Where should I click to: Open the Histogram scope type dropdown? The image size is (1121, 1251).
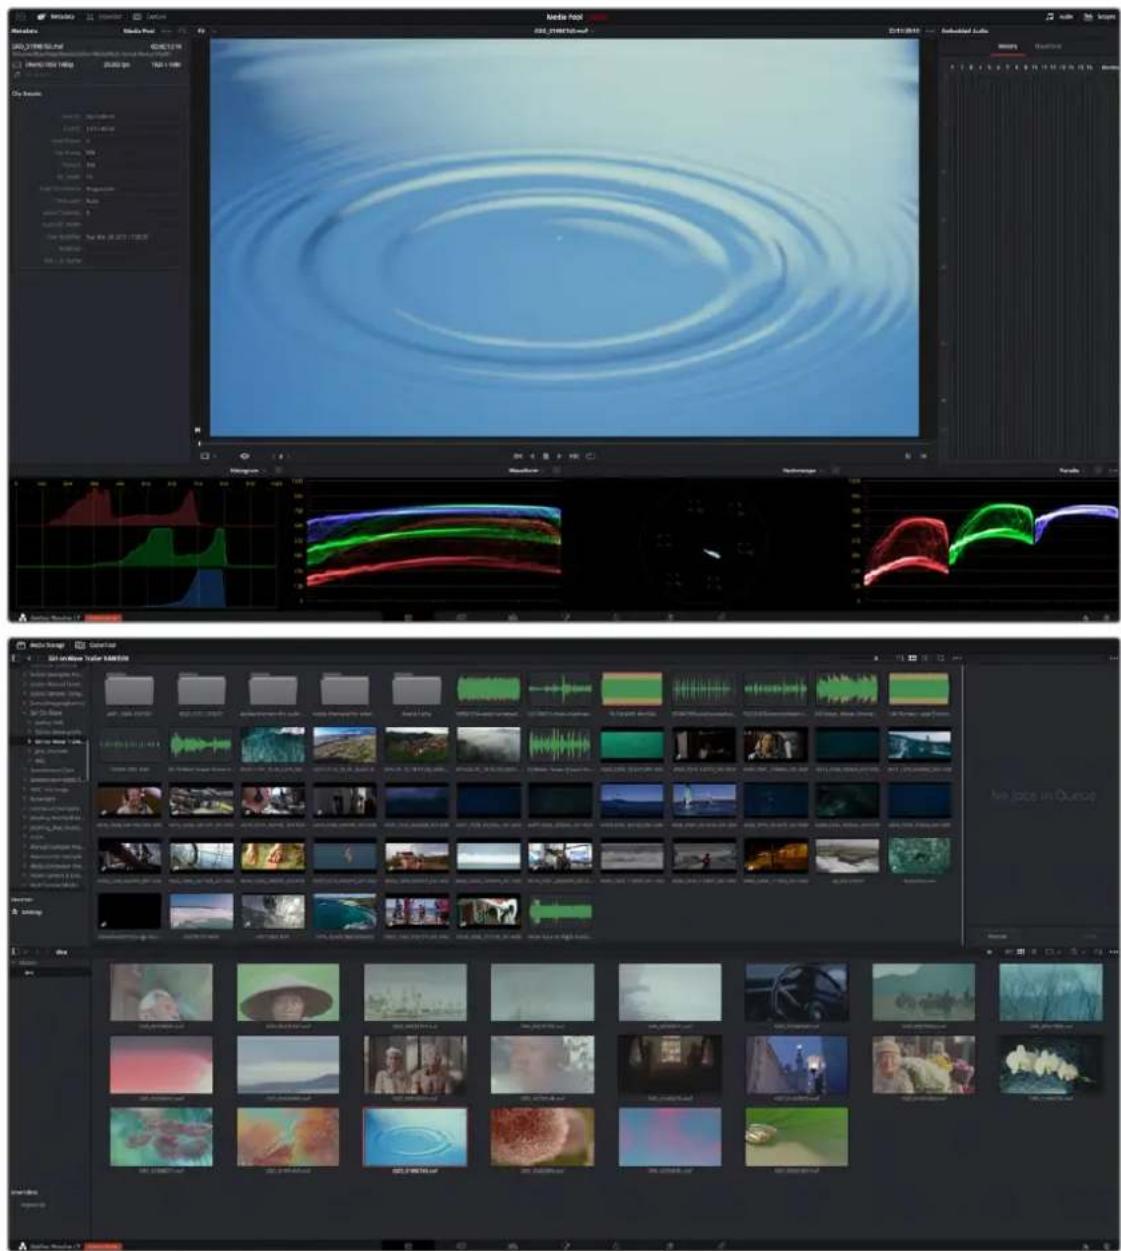[x=248, y=470]
